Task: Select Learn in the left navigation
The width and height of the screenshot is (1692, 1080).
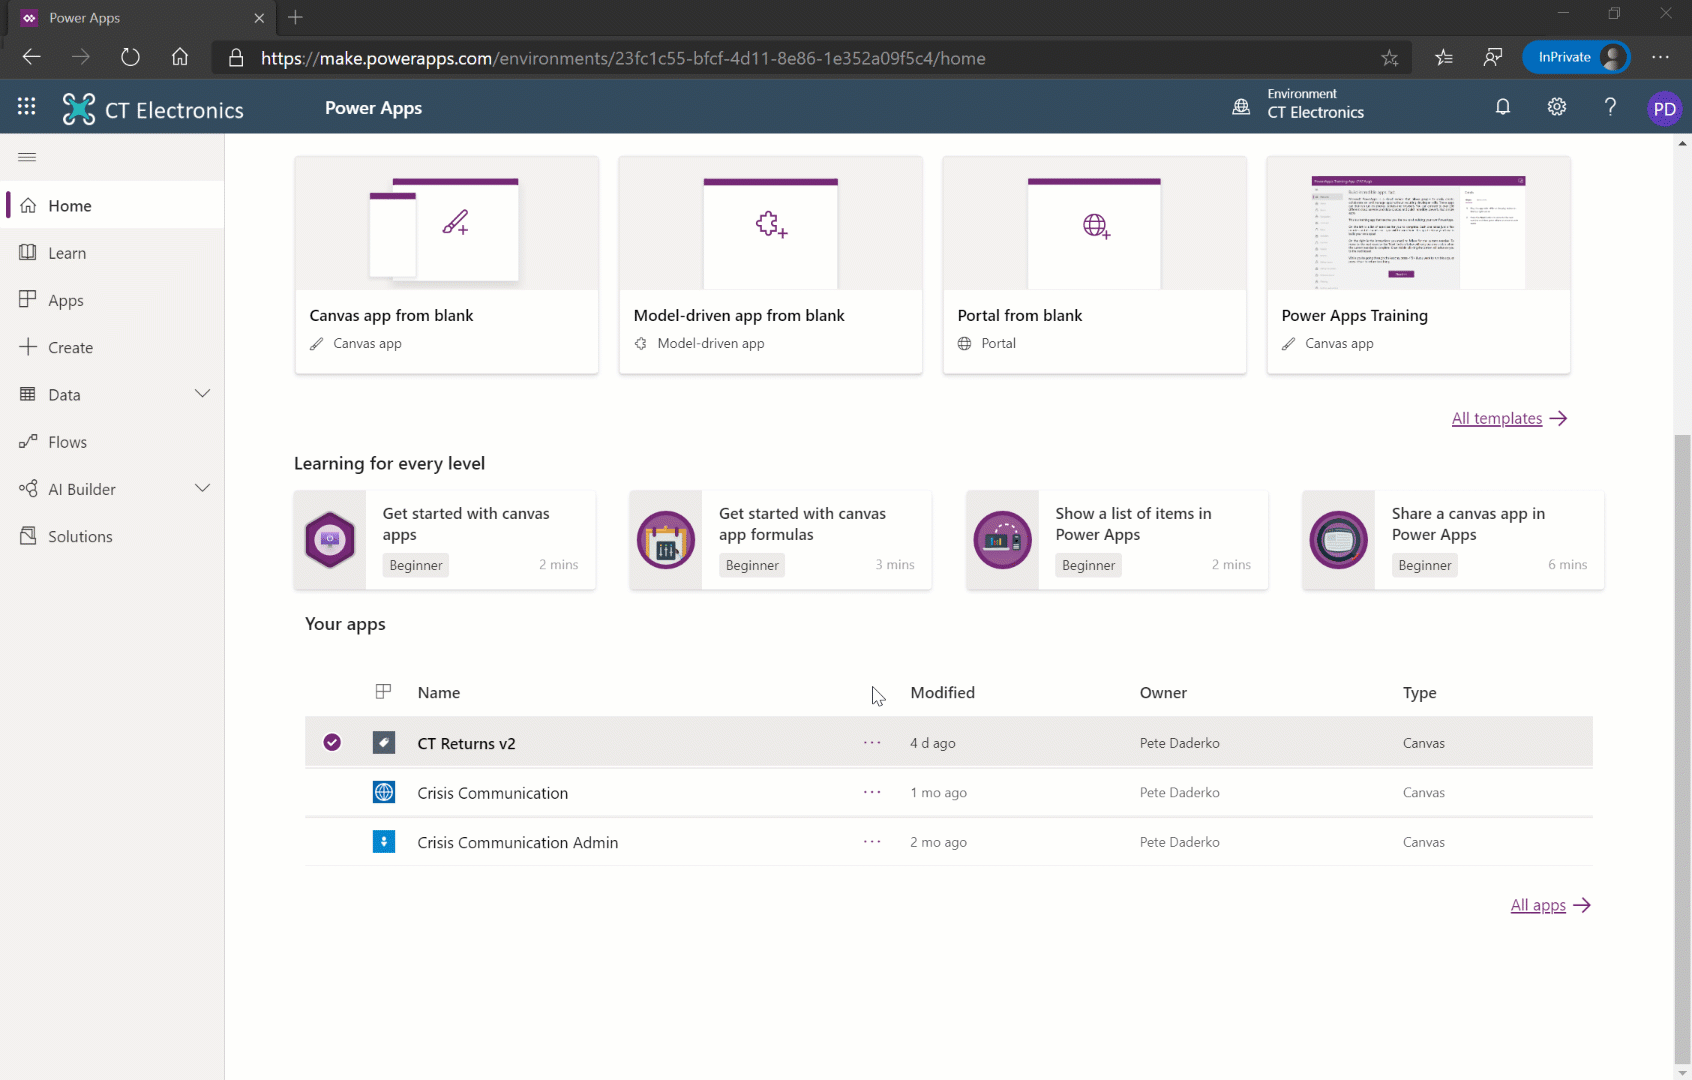Action: coord(68,252)
